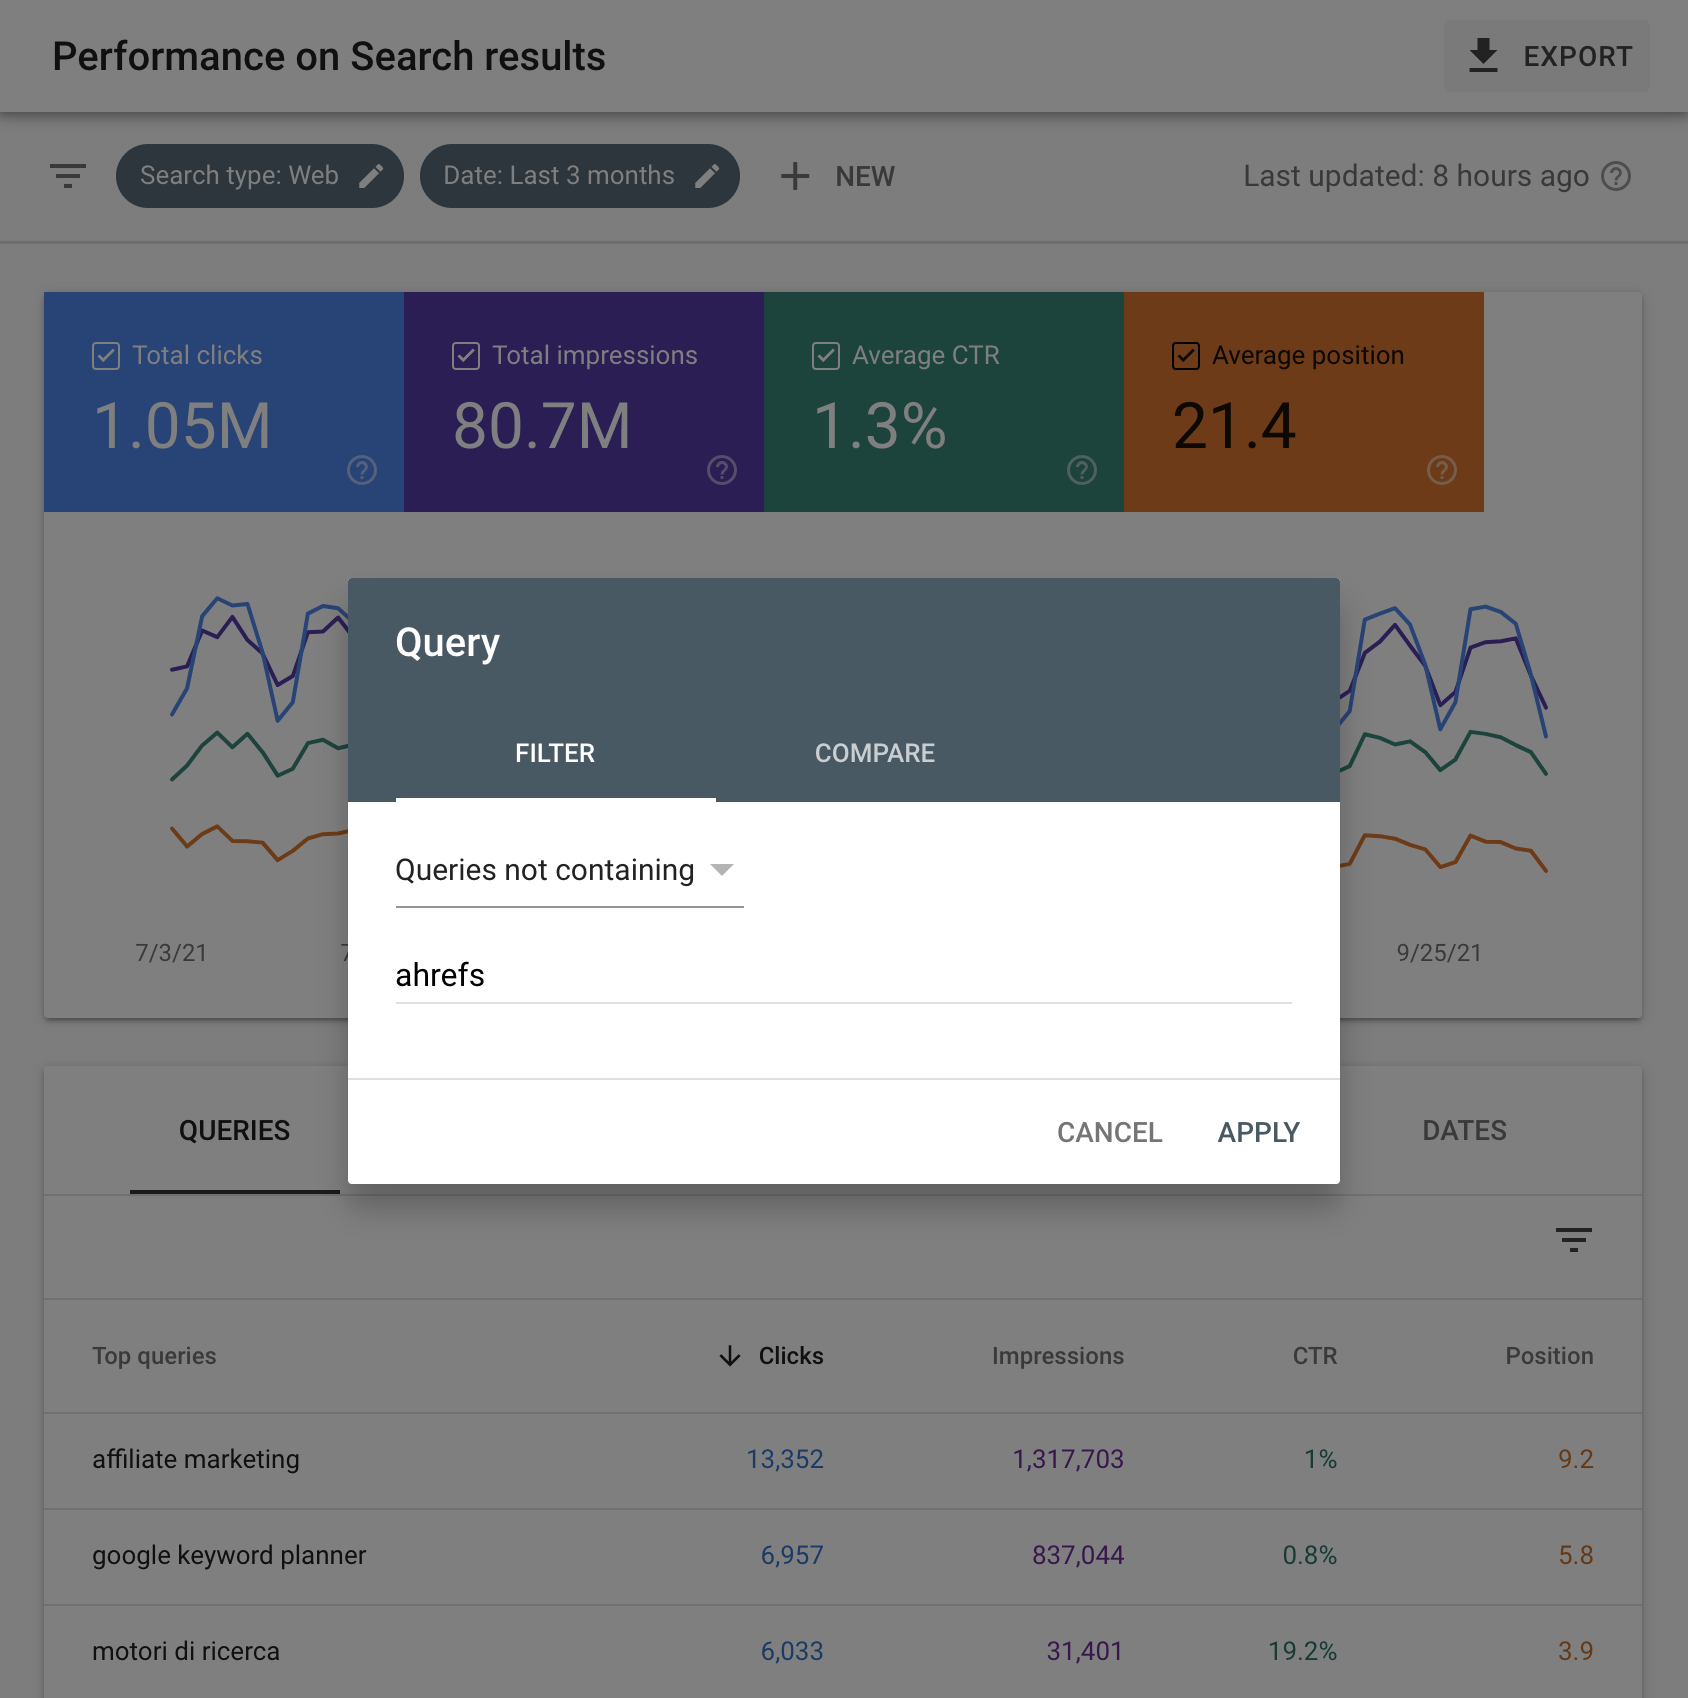This screenshot has width=1688, height=1698.
Task: Disable the Average position checkbox
Action: click(x=1185, y=355)
